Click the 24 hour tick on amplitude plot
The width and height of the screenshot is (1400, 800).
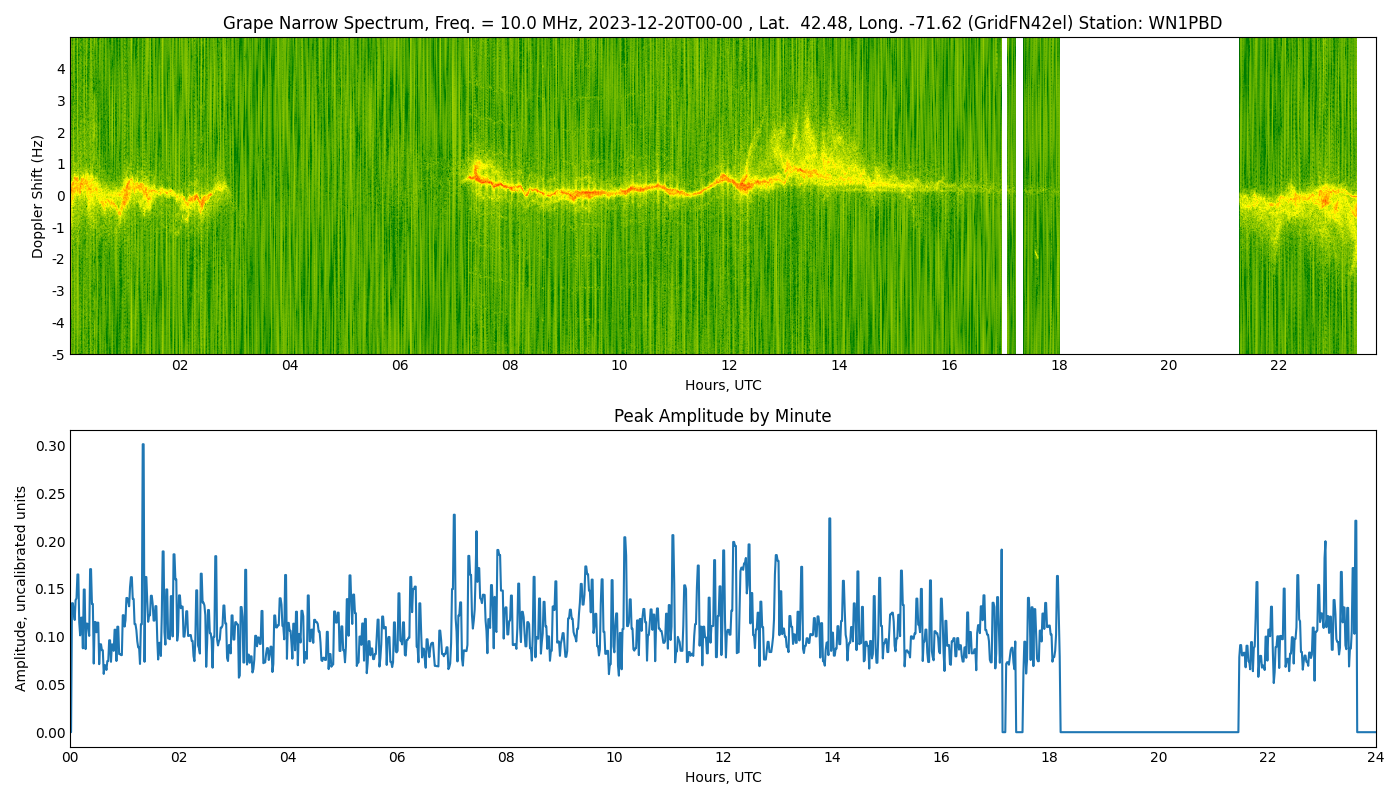pyautogui.click(x=1376, y=757)
